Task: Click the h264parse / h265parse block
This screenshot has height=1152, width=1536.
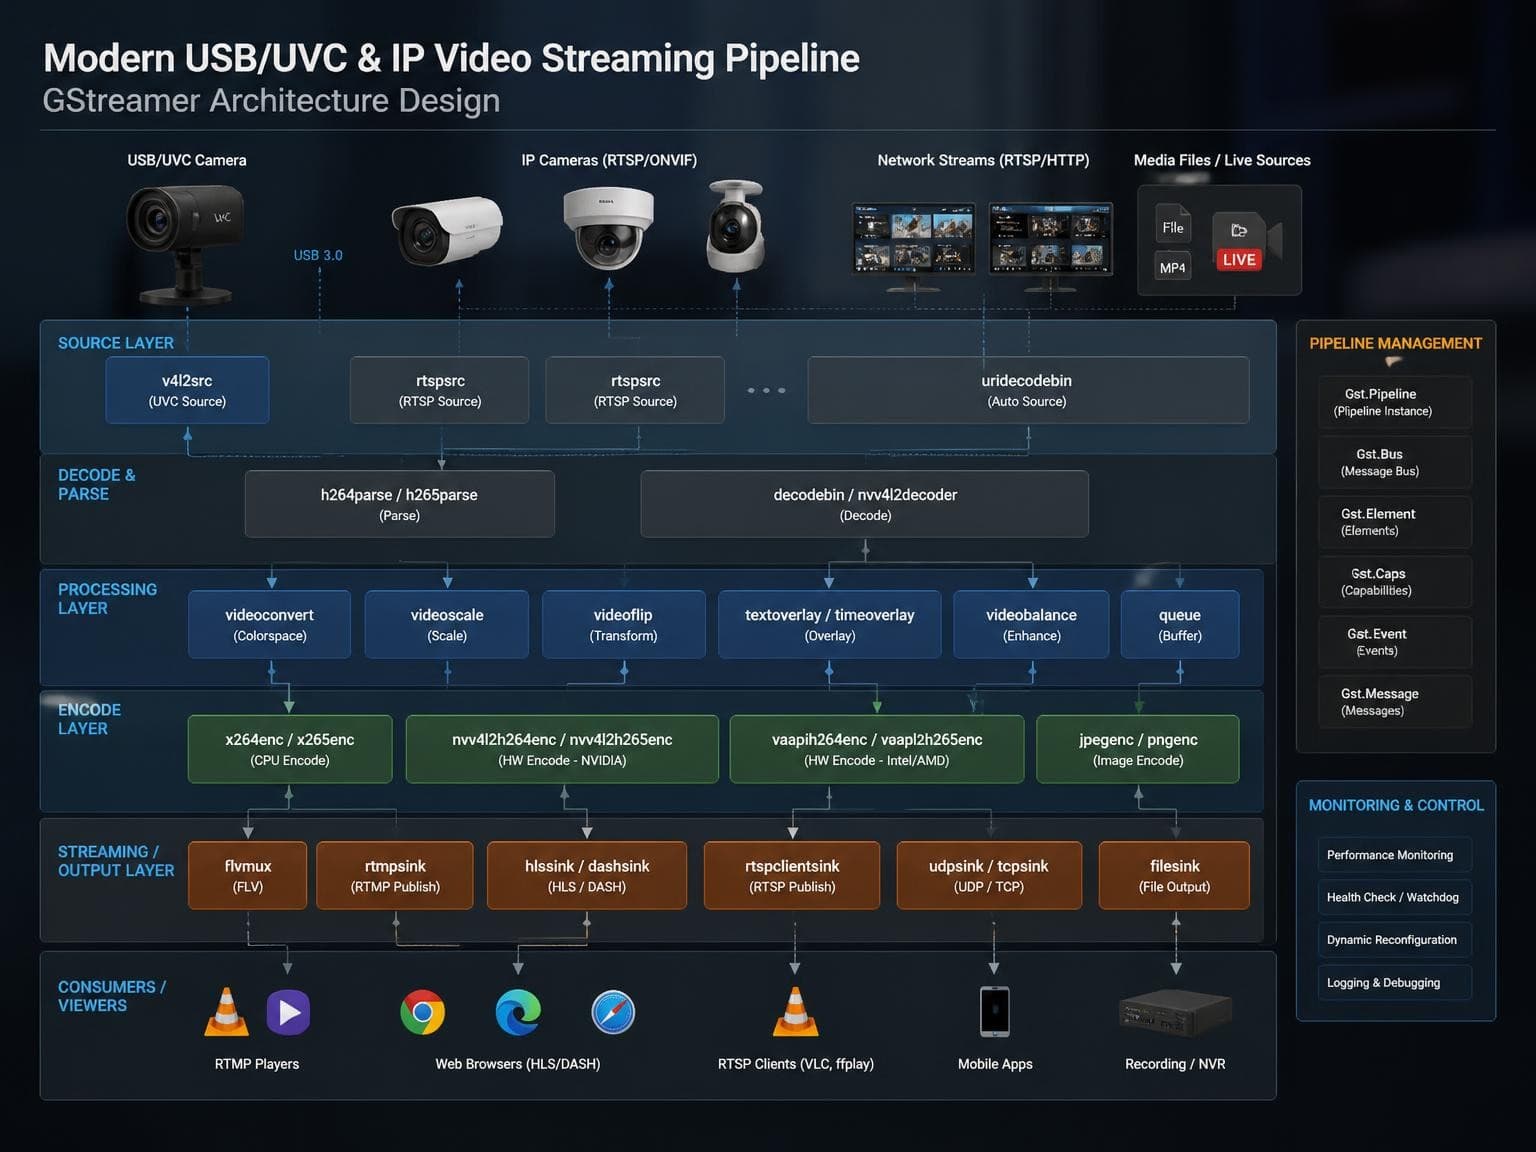Action: (399, 504)
